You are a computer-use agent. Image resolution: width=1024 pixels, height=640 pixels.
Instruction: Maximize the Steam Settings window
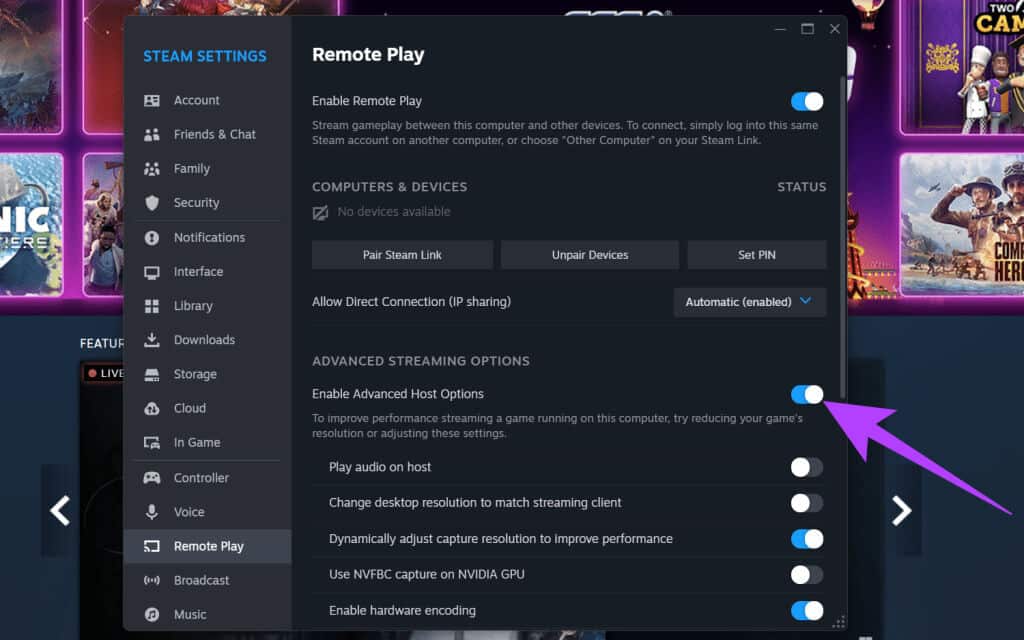pos(807,29)
